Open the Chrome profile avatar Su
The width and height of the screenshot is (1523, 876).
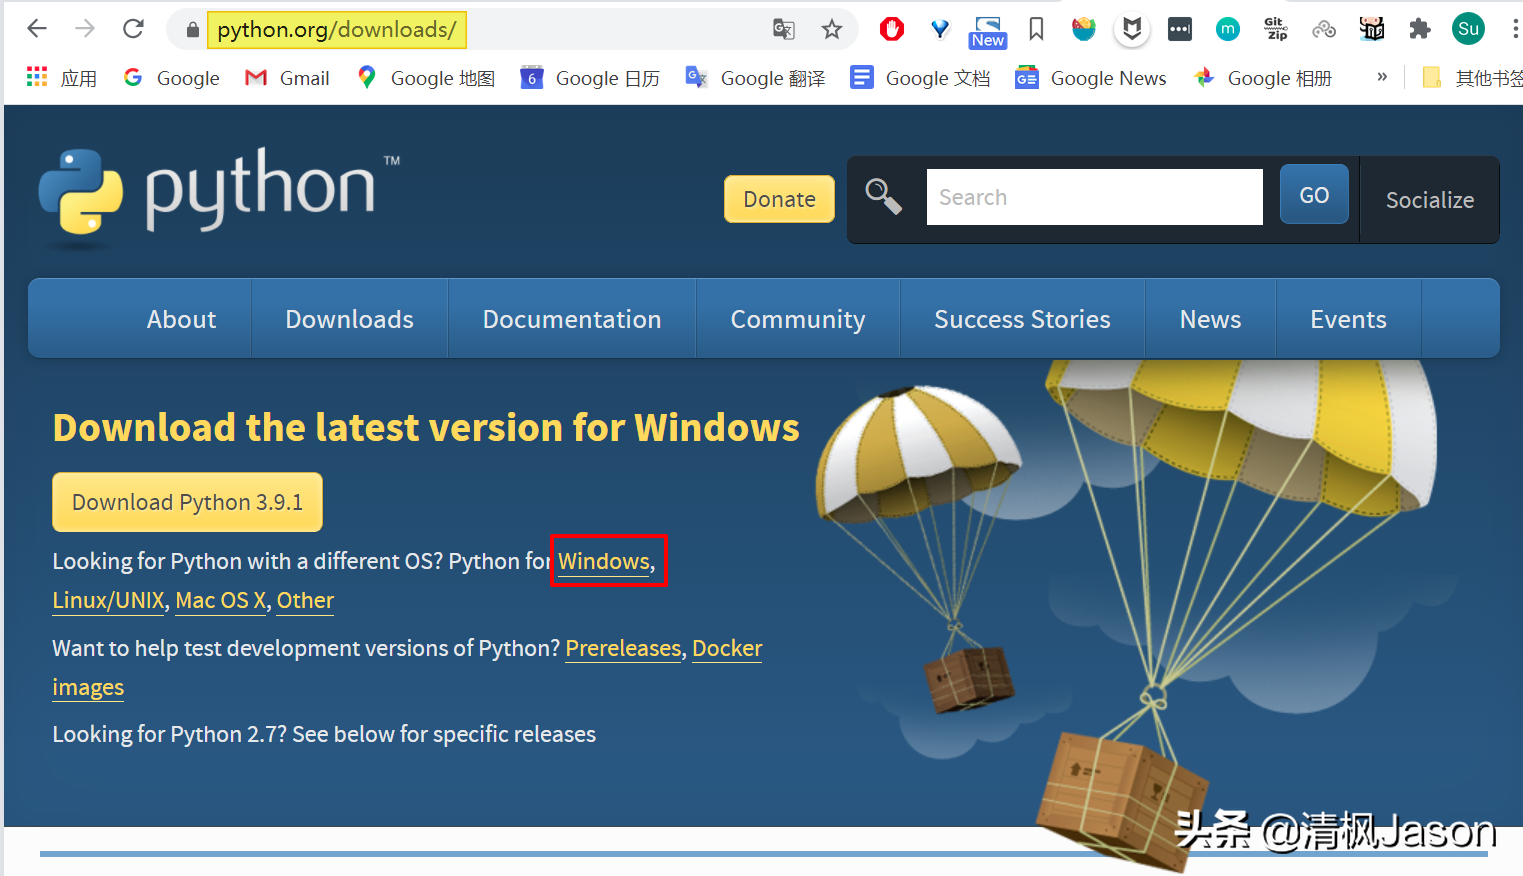[x=1467, y=28]
